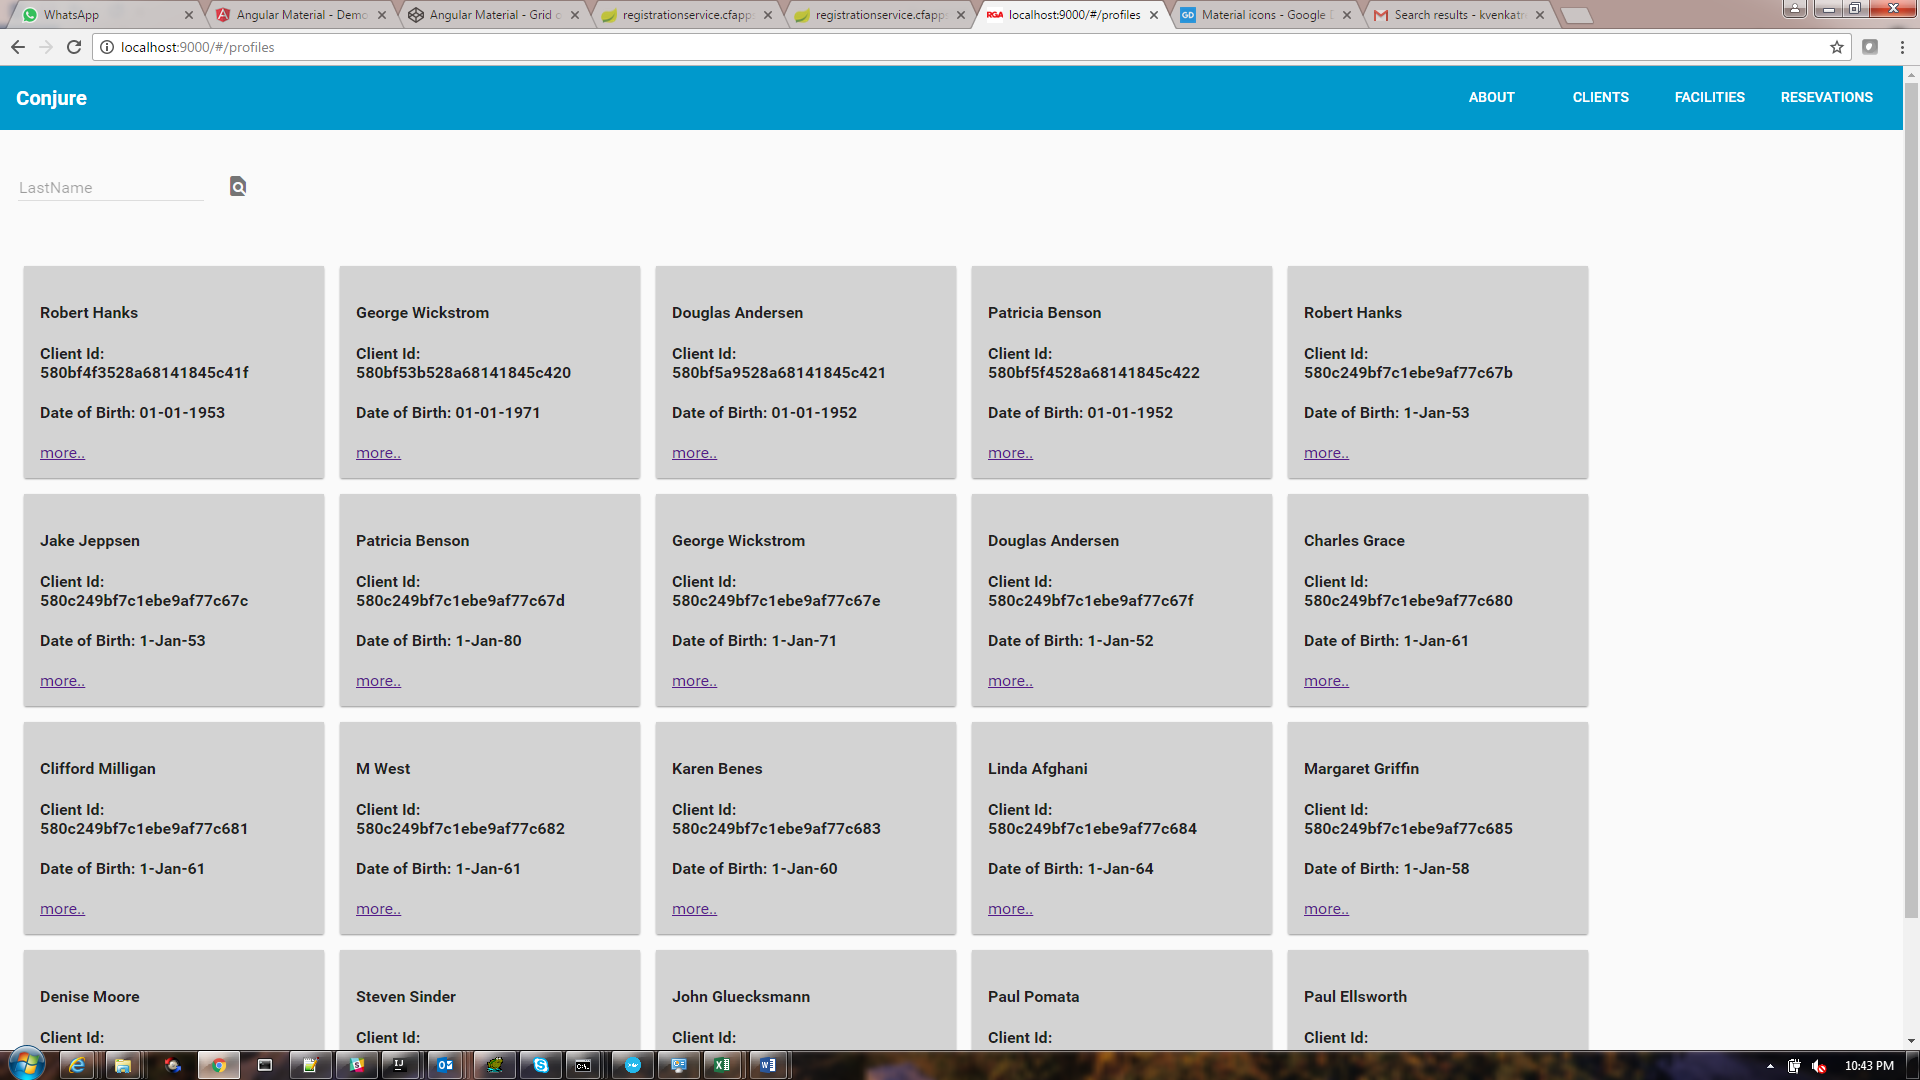Open Chrome three-dot menu
The image size is (1920, 1080).
point(1902,47)
